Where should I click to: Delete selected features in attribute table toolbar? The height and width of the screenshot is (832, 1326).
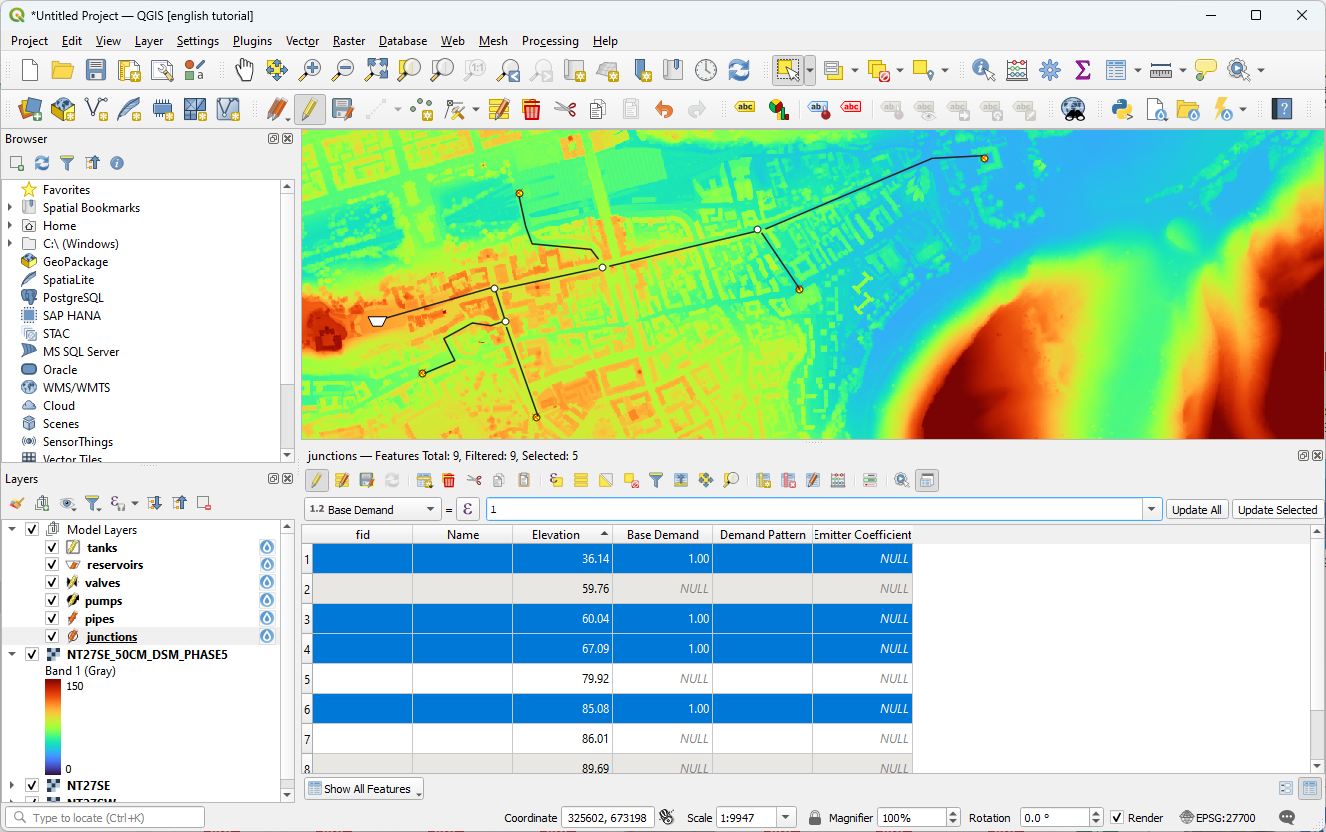coord(449,481)
